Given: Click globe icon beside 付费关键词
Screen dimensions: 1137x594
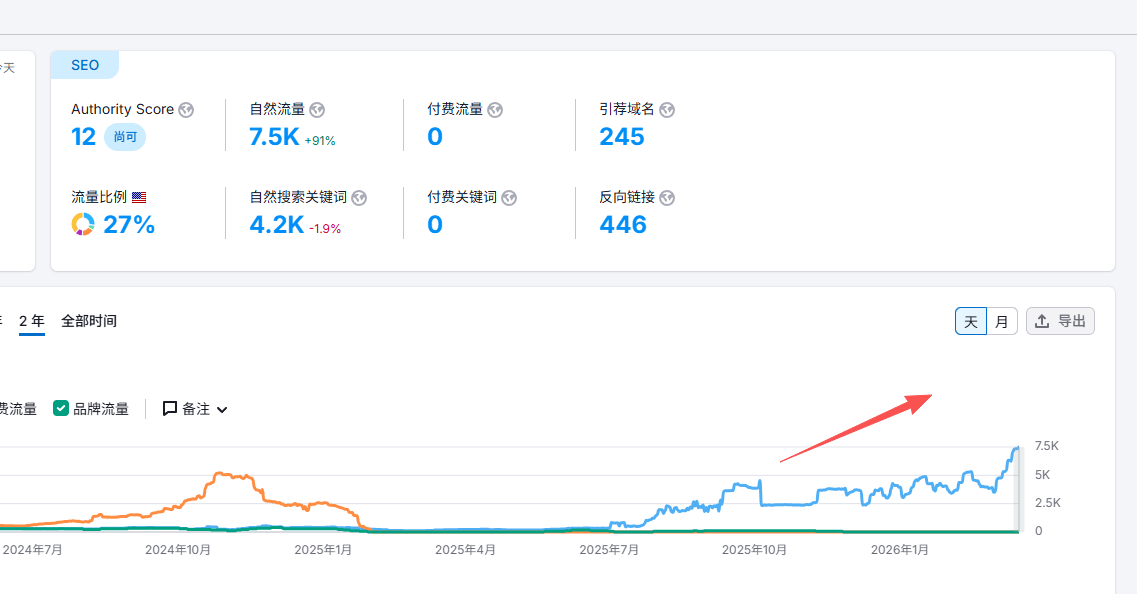Looking at the screenshot, I should (509, 198).
